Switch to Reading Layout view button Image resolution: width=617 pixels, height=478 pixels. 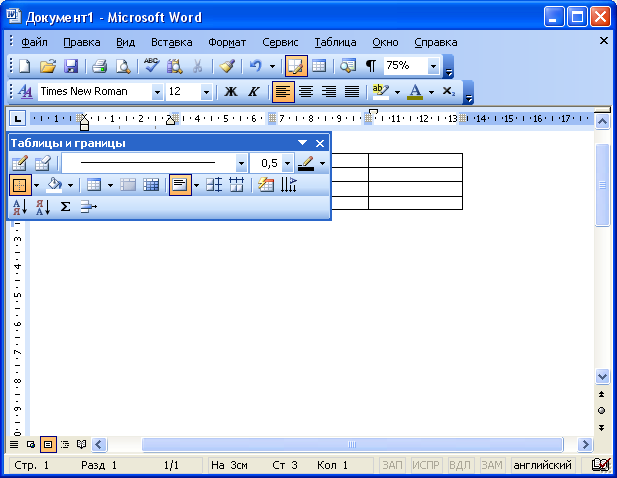pyautogui.click(x=81, y=445)
